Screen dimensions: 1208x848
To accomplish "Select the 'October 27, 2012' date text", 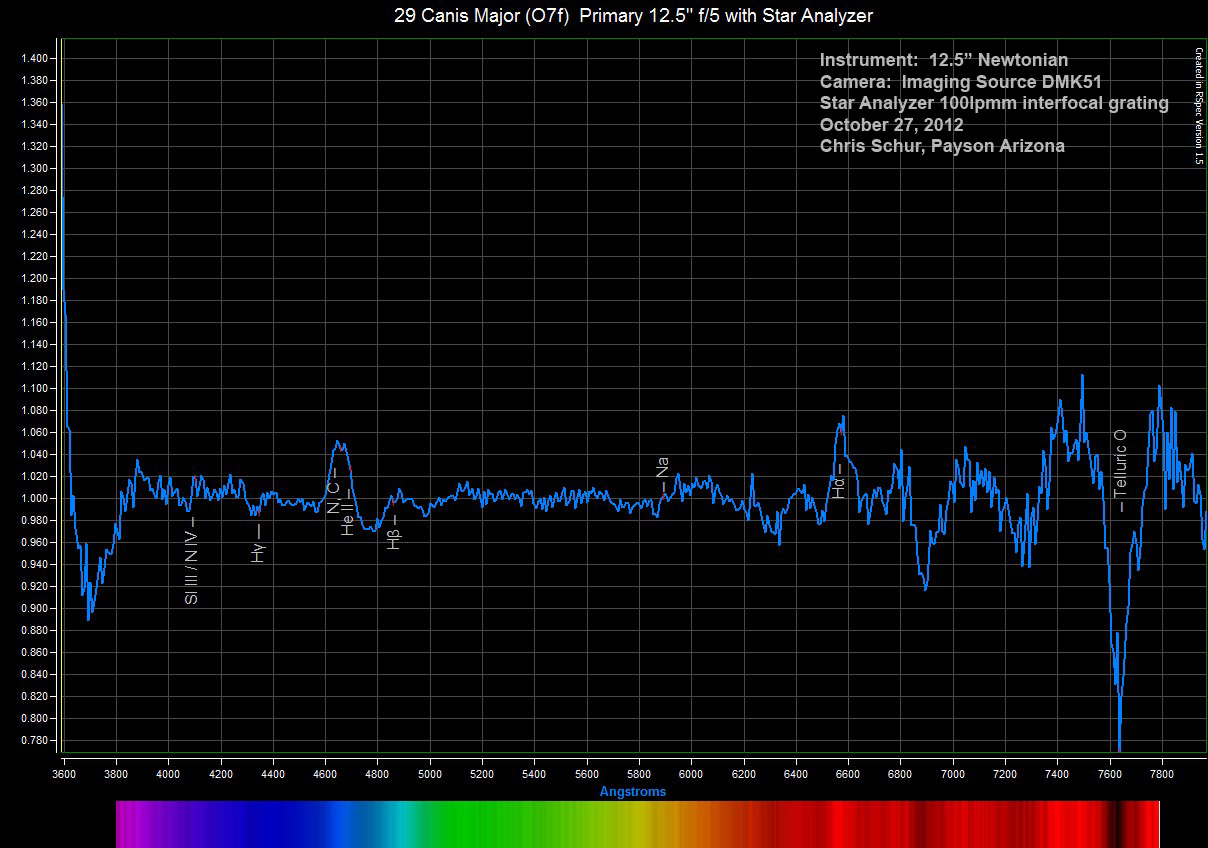I will click(x=892, y=125).
